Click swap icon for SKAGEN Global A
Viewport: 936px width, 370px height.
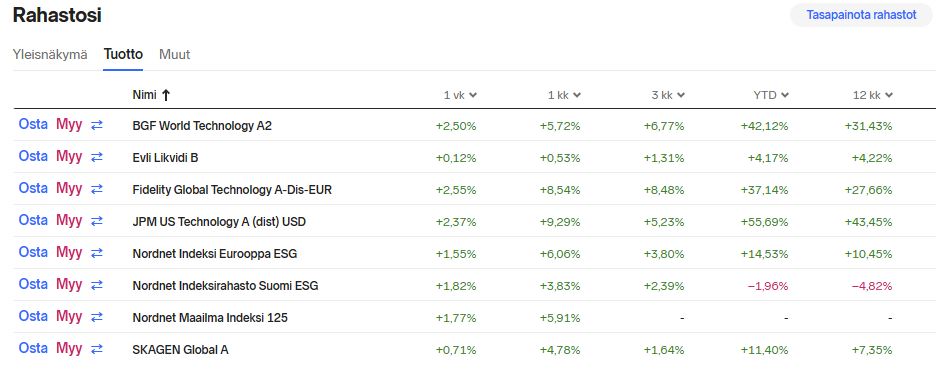click(x=97, y=349)
